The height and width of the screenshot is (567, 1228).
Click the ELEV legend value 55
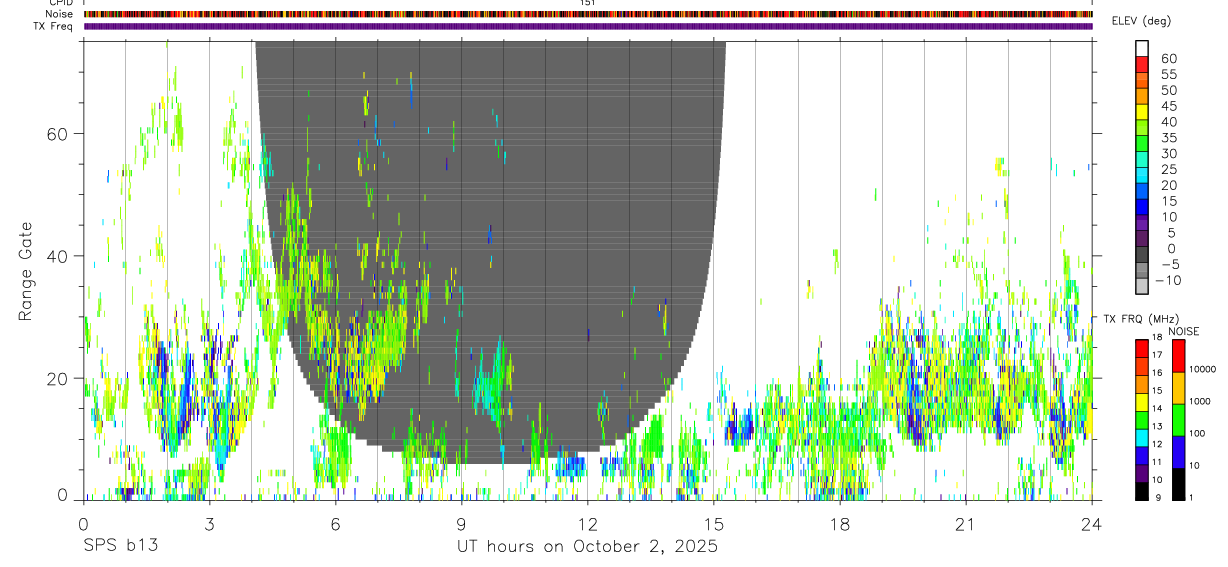point(1168,74)
